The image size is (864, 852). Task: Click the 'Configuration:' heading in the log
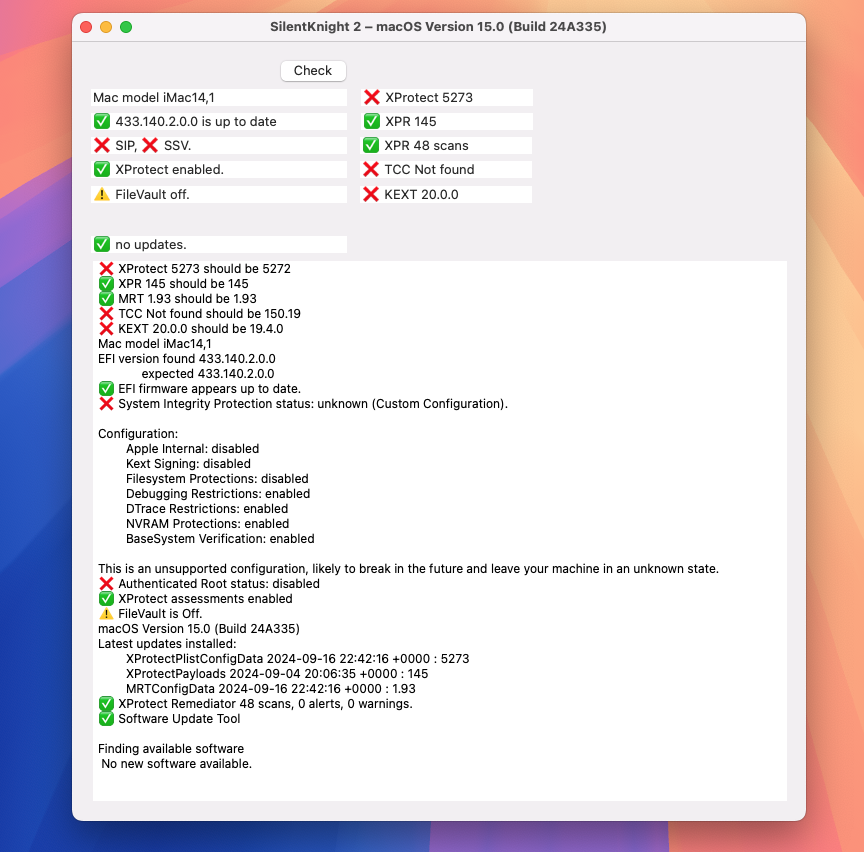click(x=138, y=434)
